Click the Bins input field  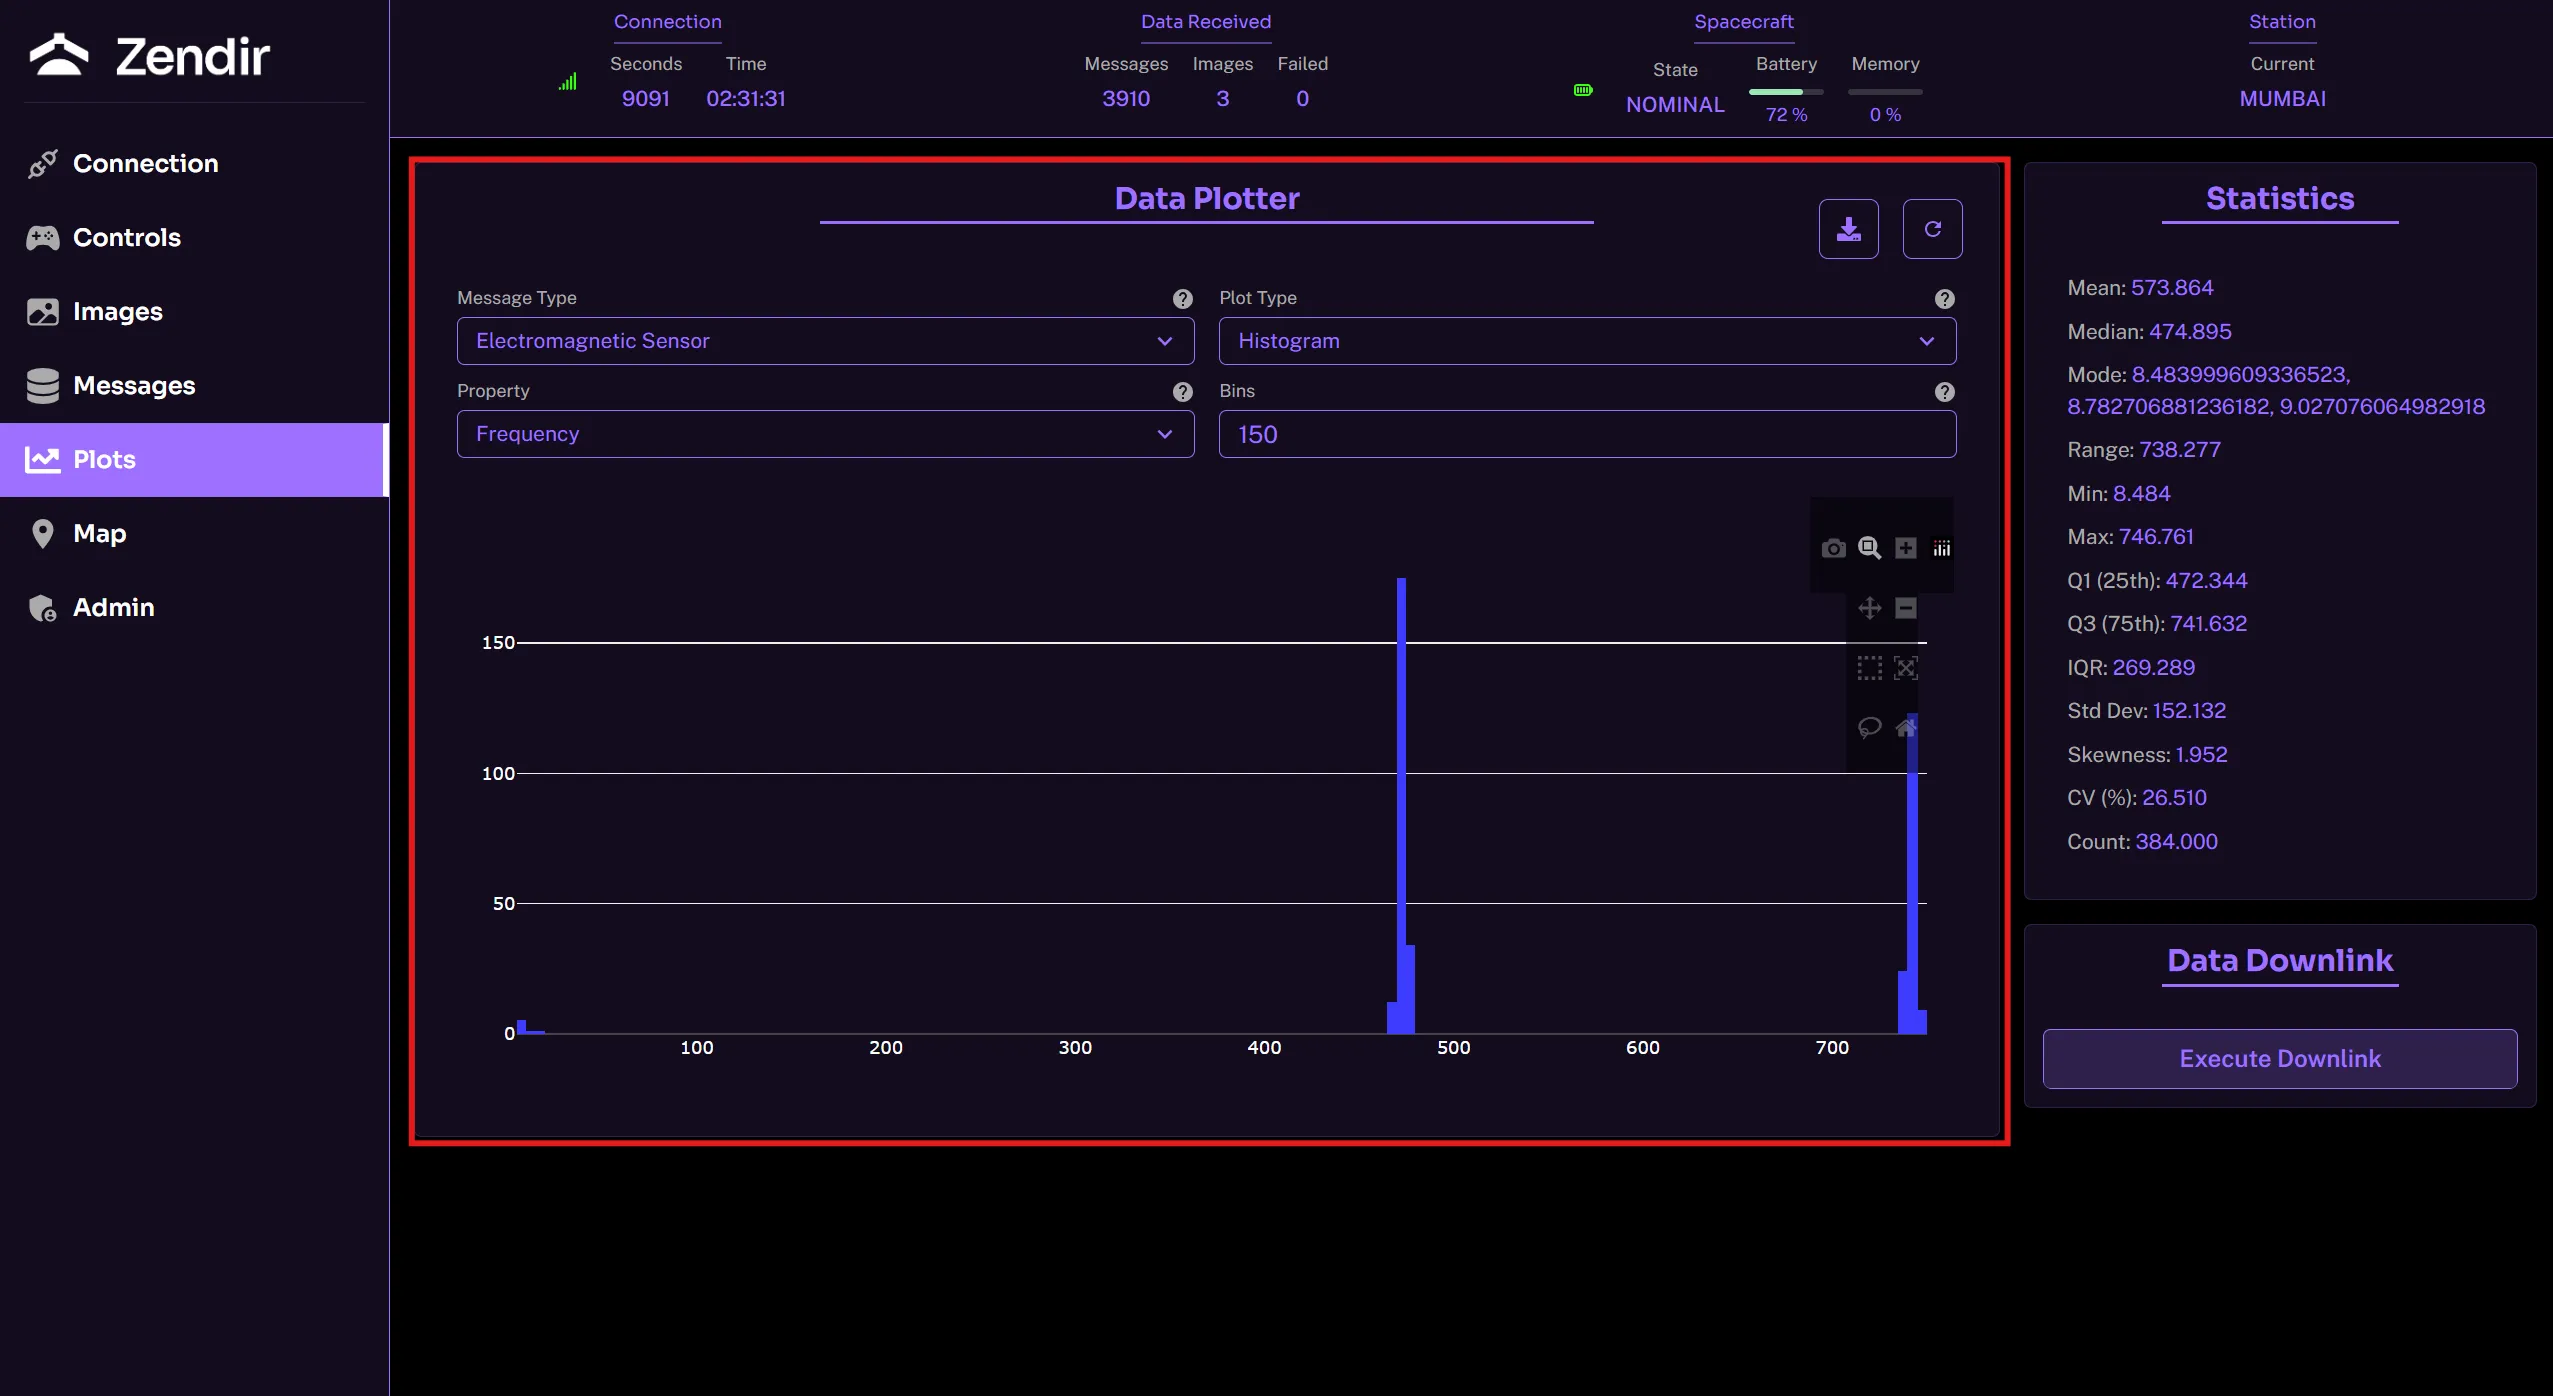tap(1586, 434)
